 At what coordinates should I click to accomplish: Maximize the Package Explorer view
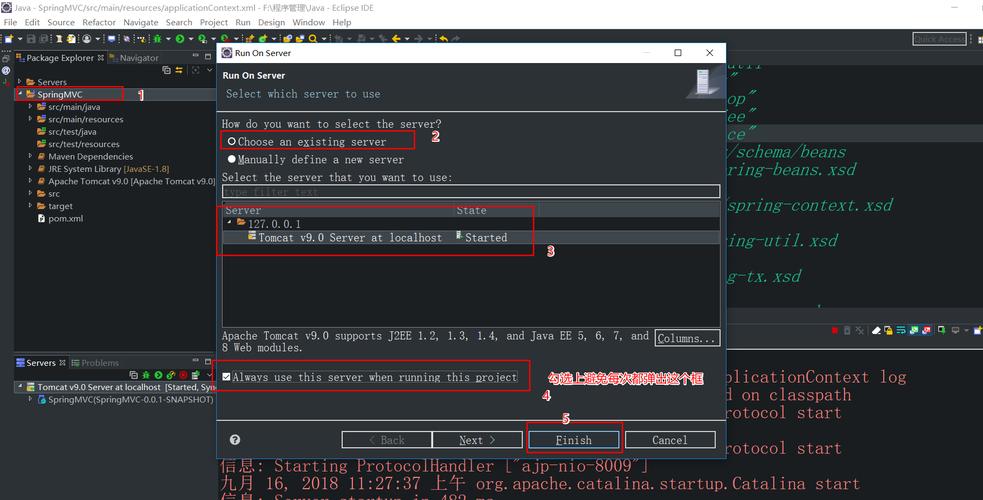(x=208, y=56)
